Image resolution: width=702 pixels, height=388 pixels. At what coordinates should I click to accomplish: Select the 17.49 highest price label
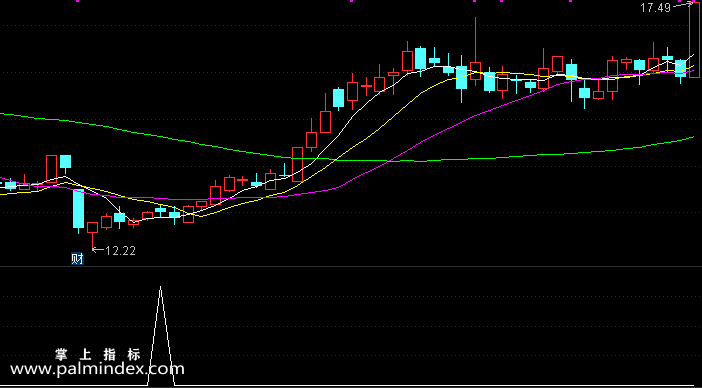(655, 8)
